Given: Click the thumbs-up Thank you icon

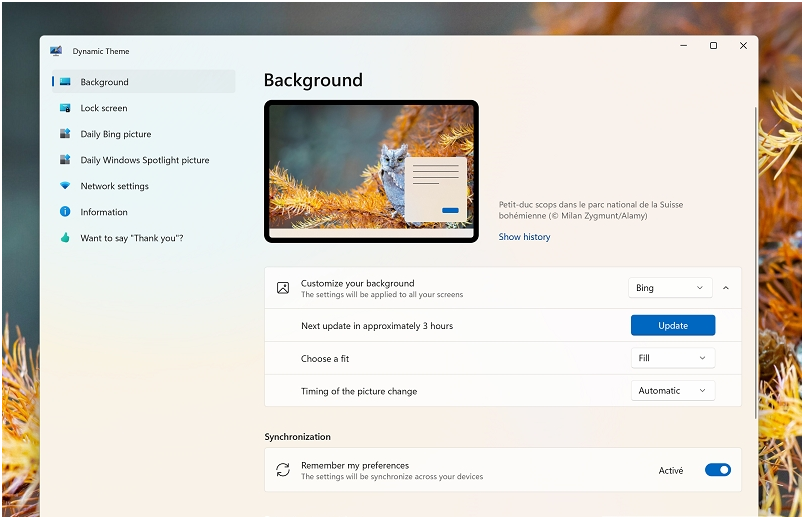Looking at the screenshot, I should tap(65, 237).
